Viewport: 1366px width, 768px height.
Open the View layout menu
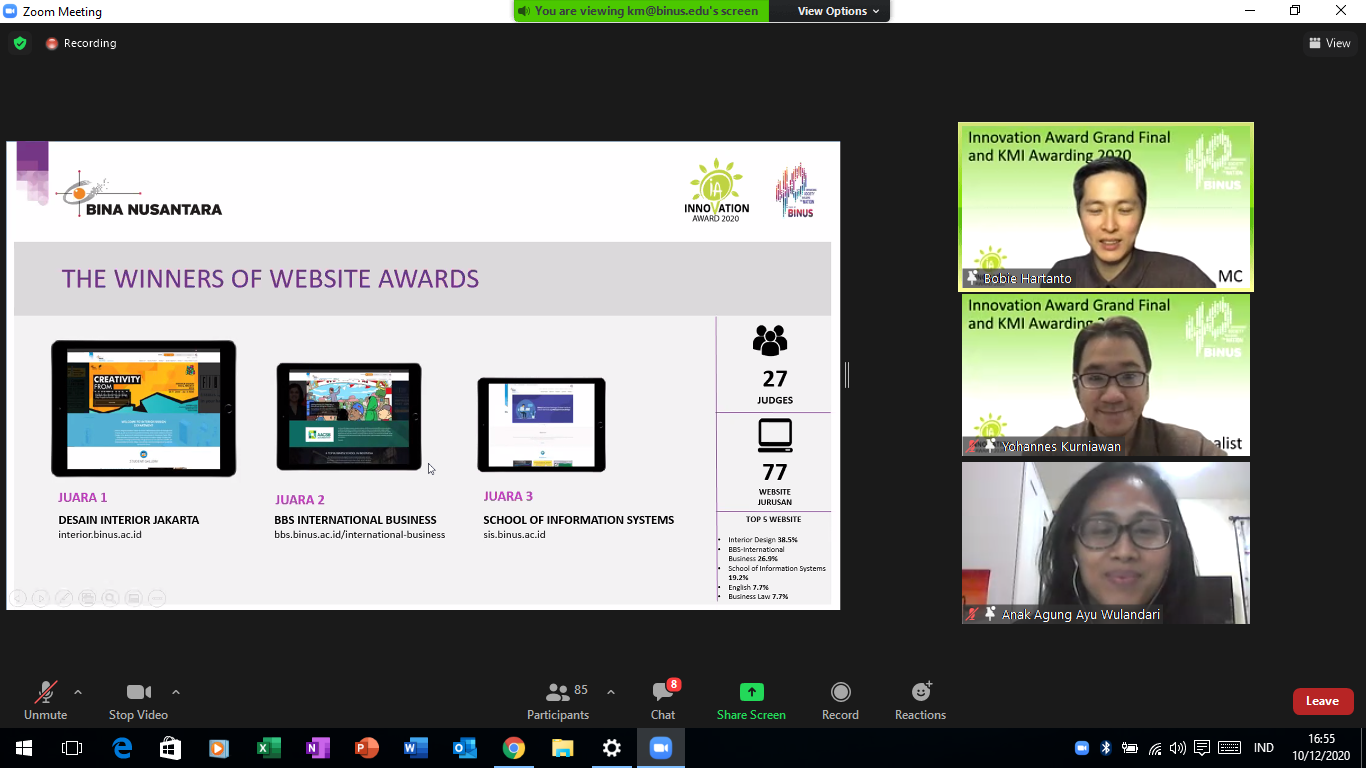coord(1330,43)
